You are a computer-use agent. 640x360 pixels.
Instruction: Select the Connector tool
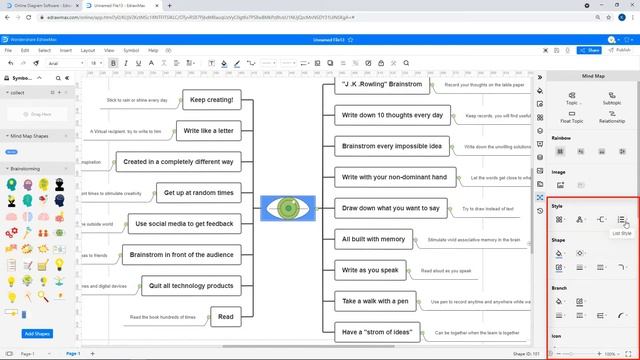(251, 63)
